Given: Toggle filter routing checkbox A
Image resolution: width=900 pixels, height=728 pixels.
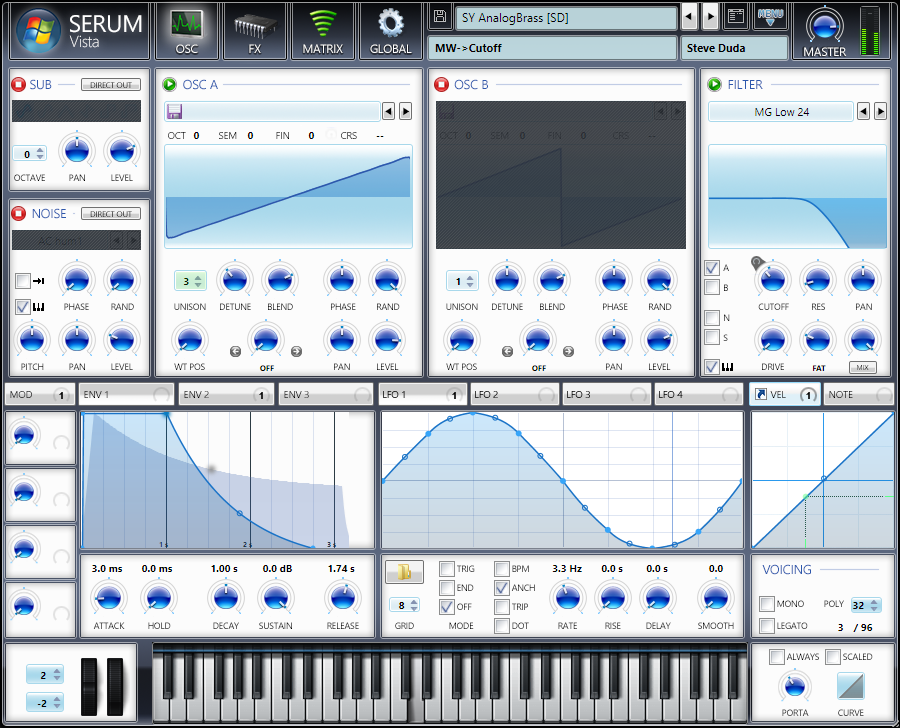Looking at the screenshot, I should (712, 268).
